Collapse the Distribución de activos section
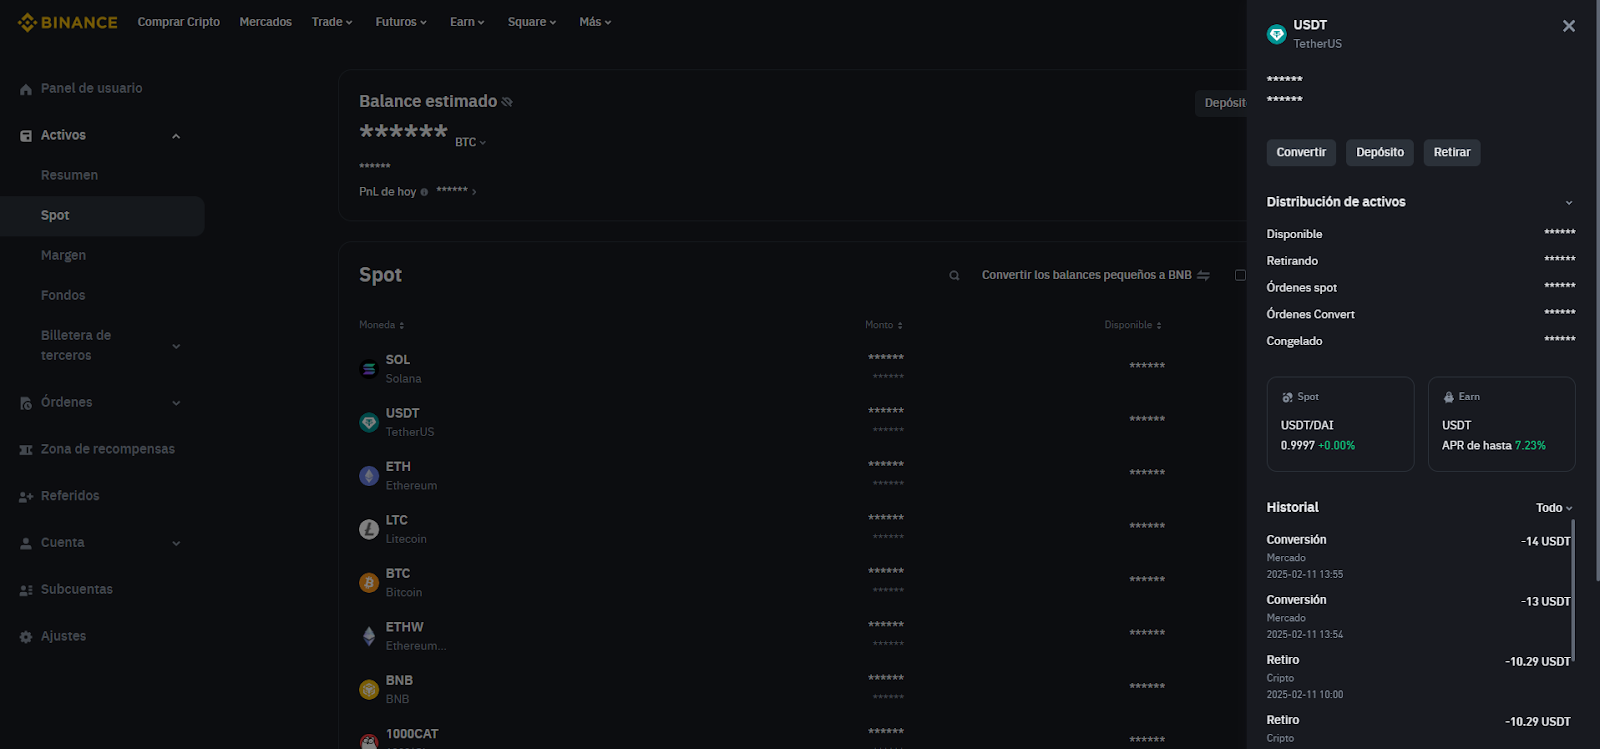This screenshot has height=749, width=1600. (1568, 203)
